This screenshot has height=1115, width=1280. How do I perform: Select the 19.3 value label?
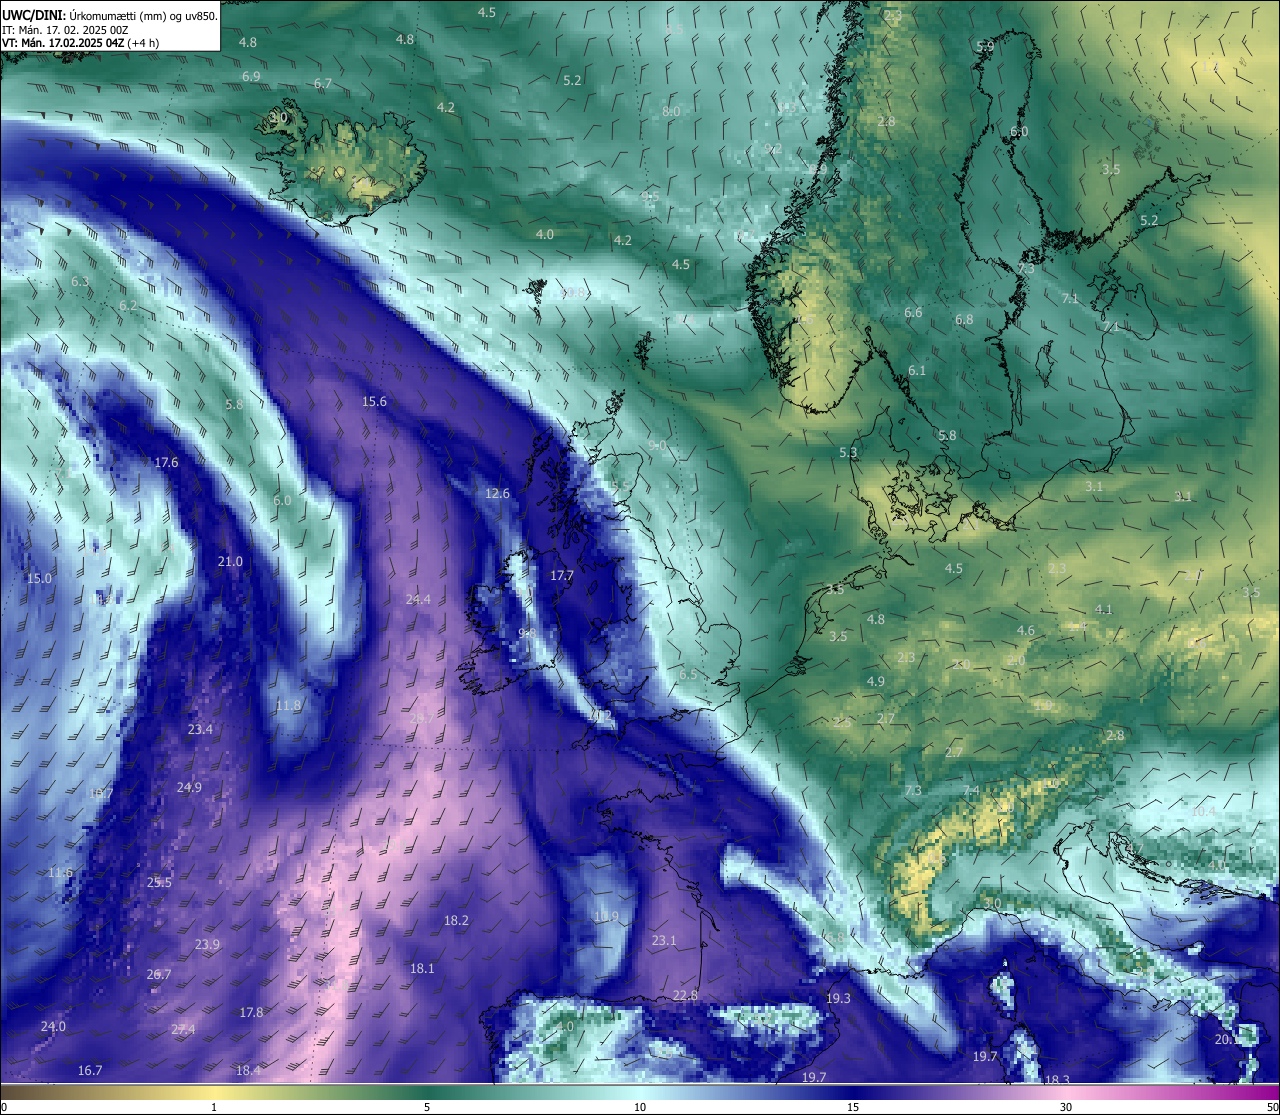point(838,999)
